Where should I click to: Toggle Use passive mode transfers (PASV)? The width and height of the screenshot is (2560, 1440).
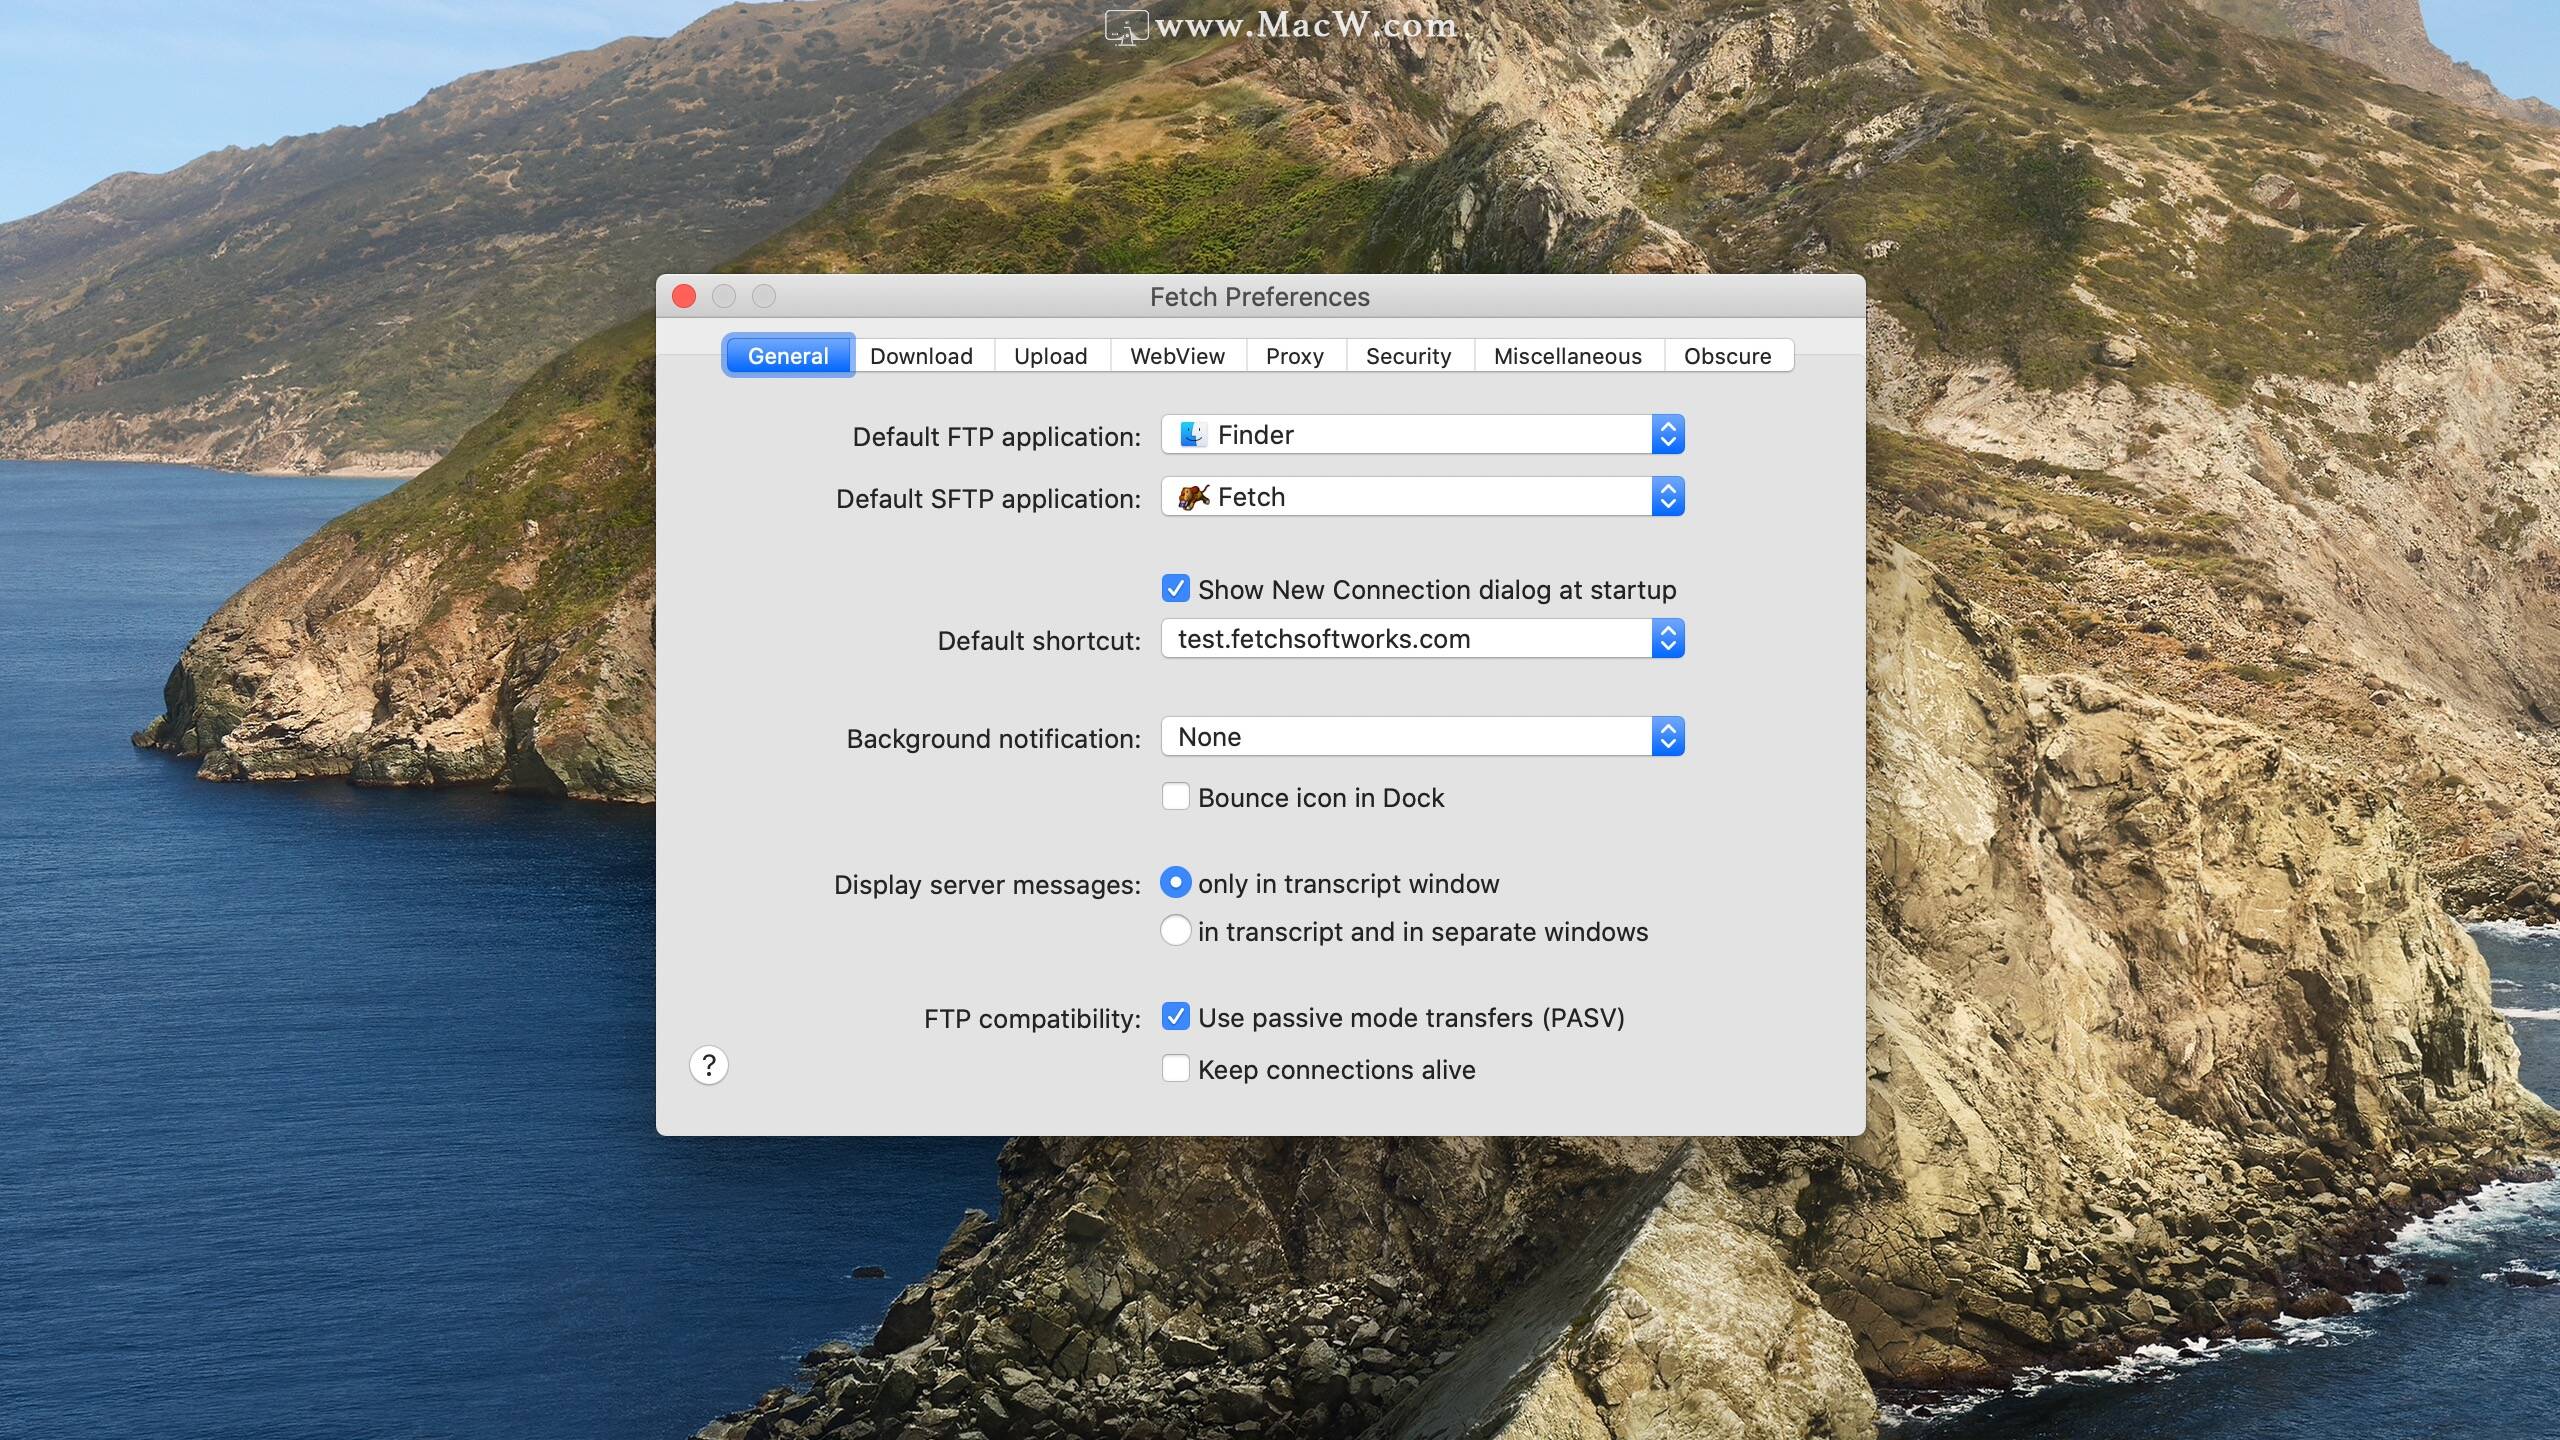1176,1017
